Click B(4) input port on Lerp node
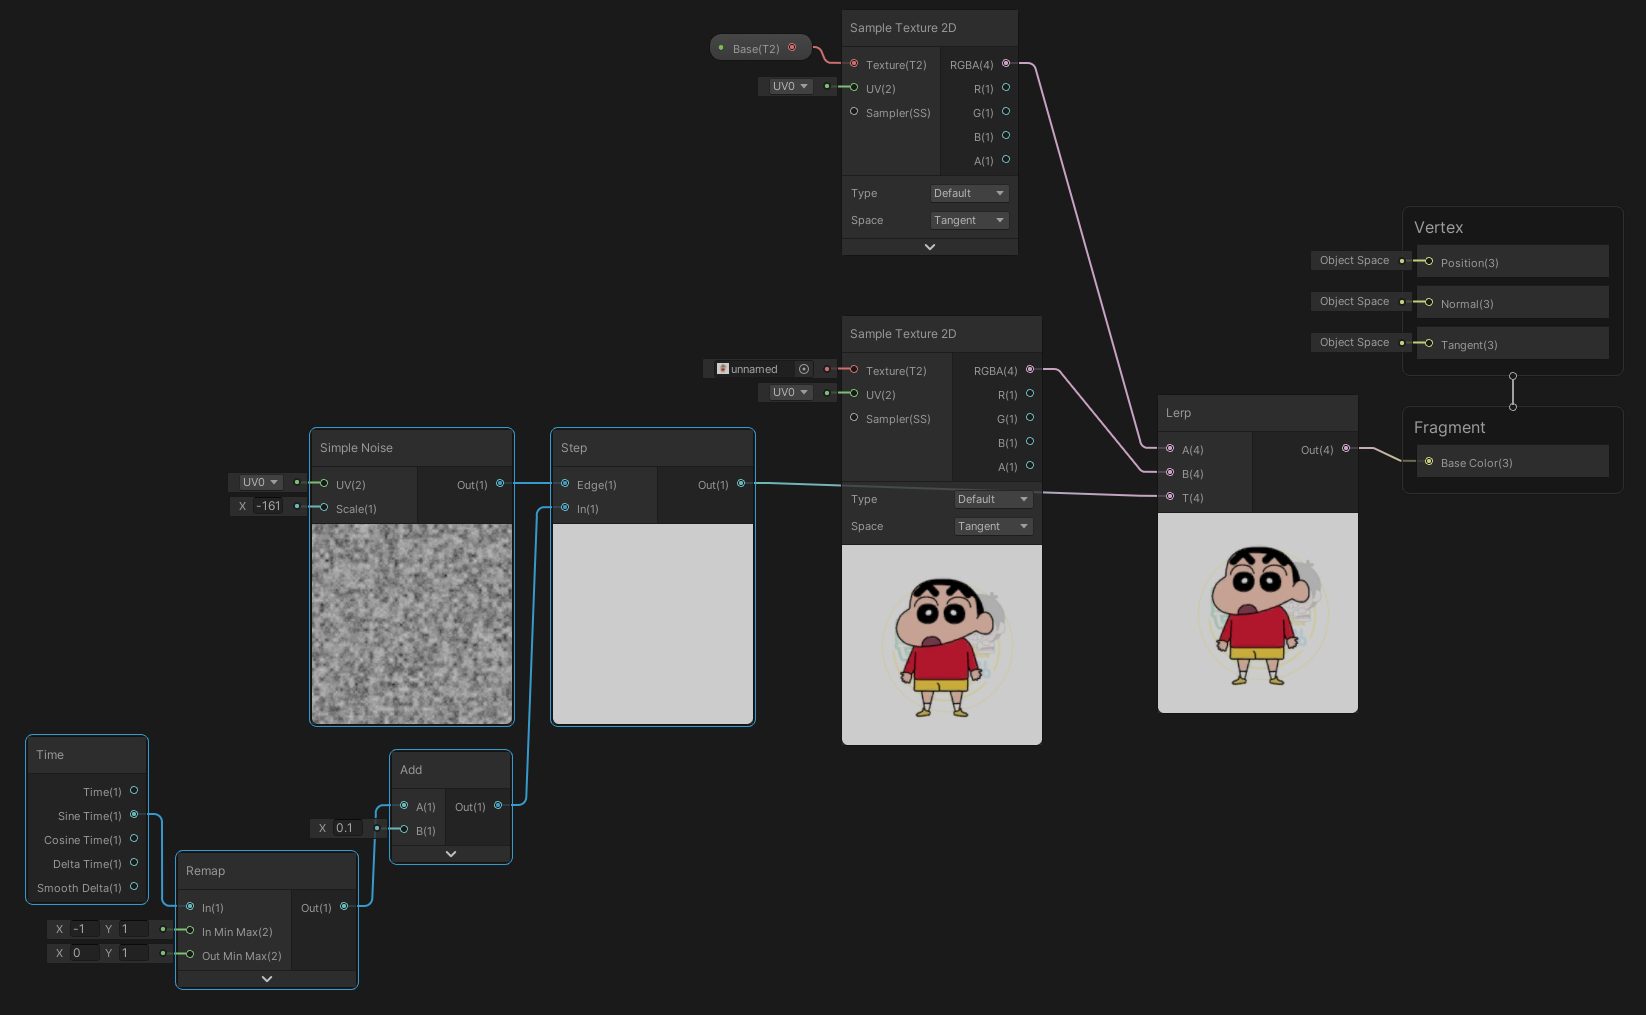Screen dimensions: 1646x1015 [1170, 473]
